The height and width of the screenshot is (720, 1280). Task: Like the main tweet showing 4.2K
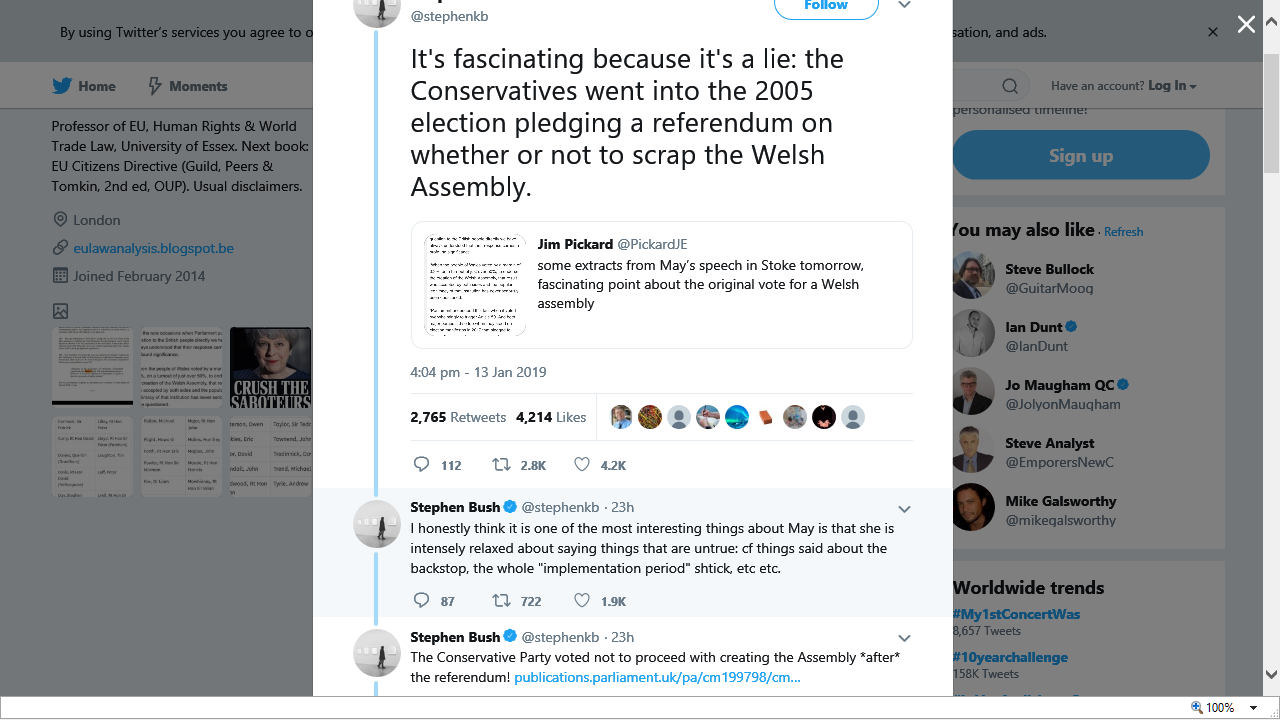pyautogui.click(x=582, y=465)
